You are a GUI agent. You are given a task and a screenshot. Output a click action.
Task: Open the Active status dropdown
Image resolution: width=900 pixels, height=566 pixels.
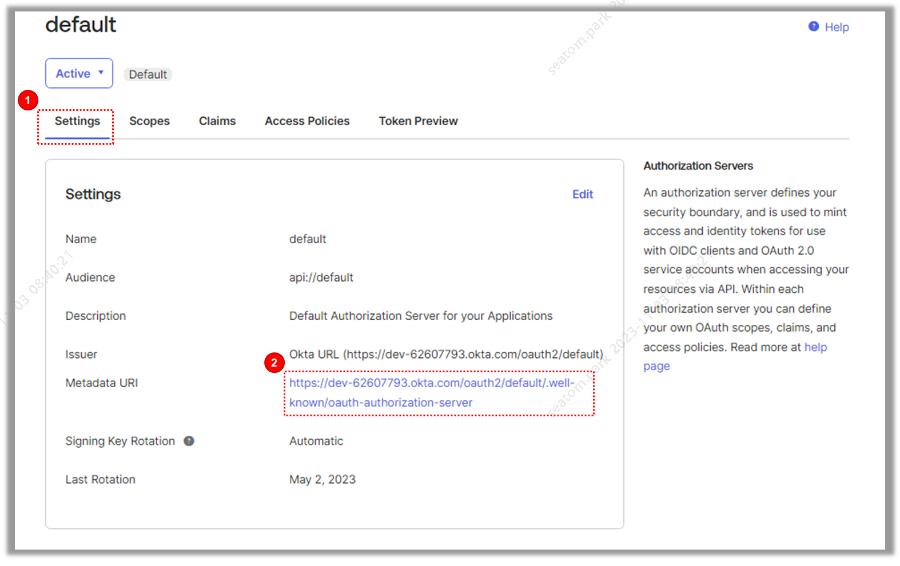(x=79, y=73)
